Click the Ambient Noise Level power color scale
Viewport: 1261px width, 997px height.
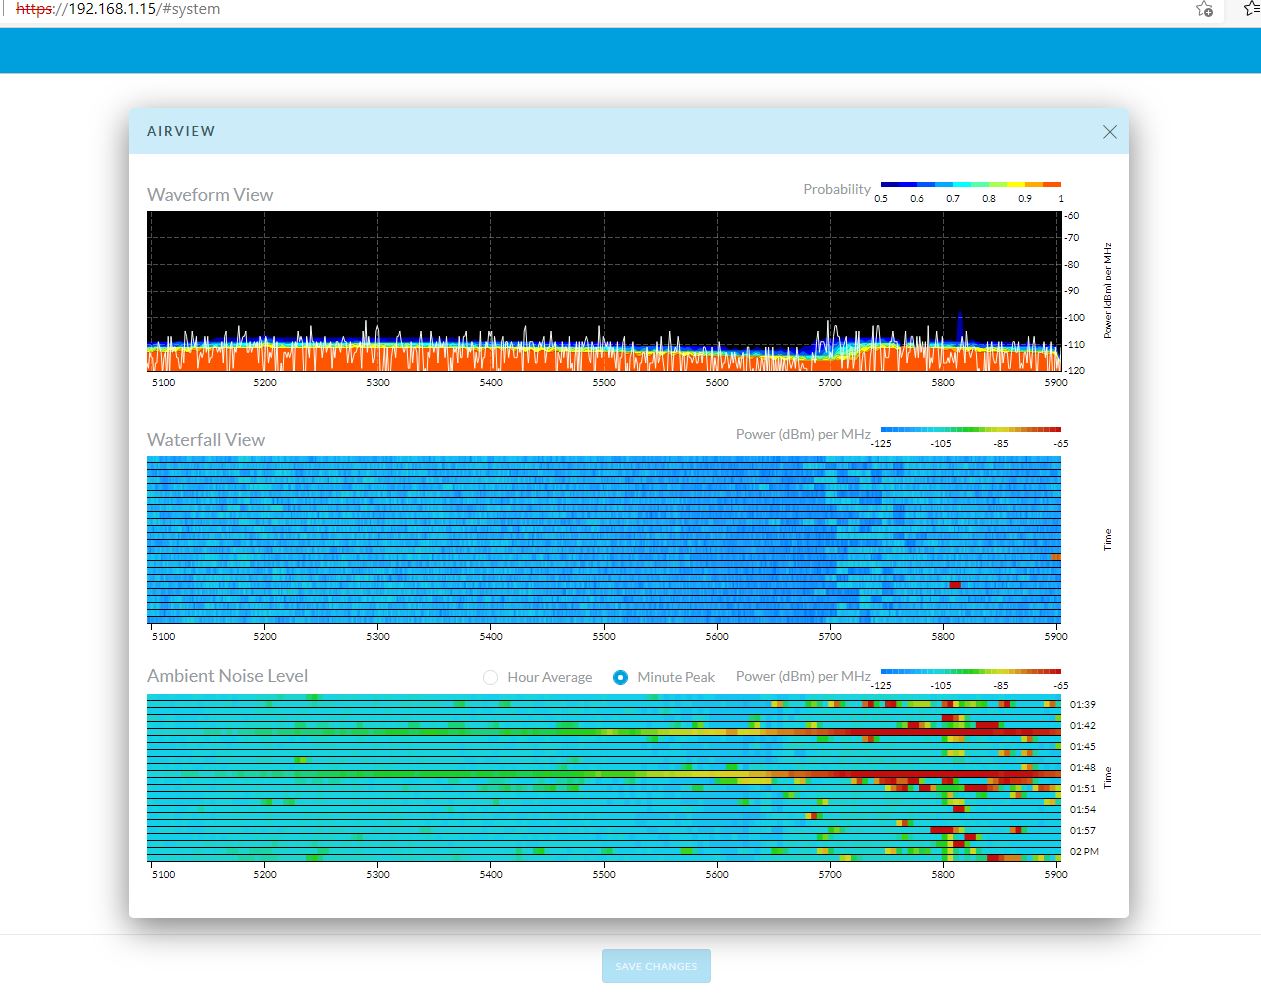tap(970, 672)
